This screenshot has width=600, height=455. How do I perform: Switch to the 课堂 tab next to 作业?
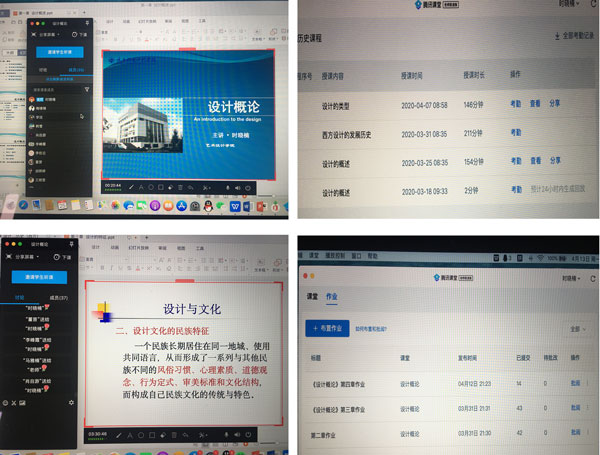click(x=312, y=295)
